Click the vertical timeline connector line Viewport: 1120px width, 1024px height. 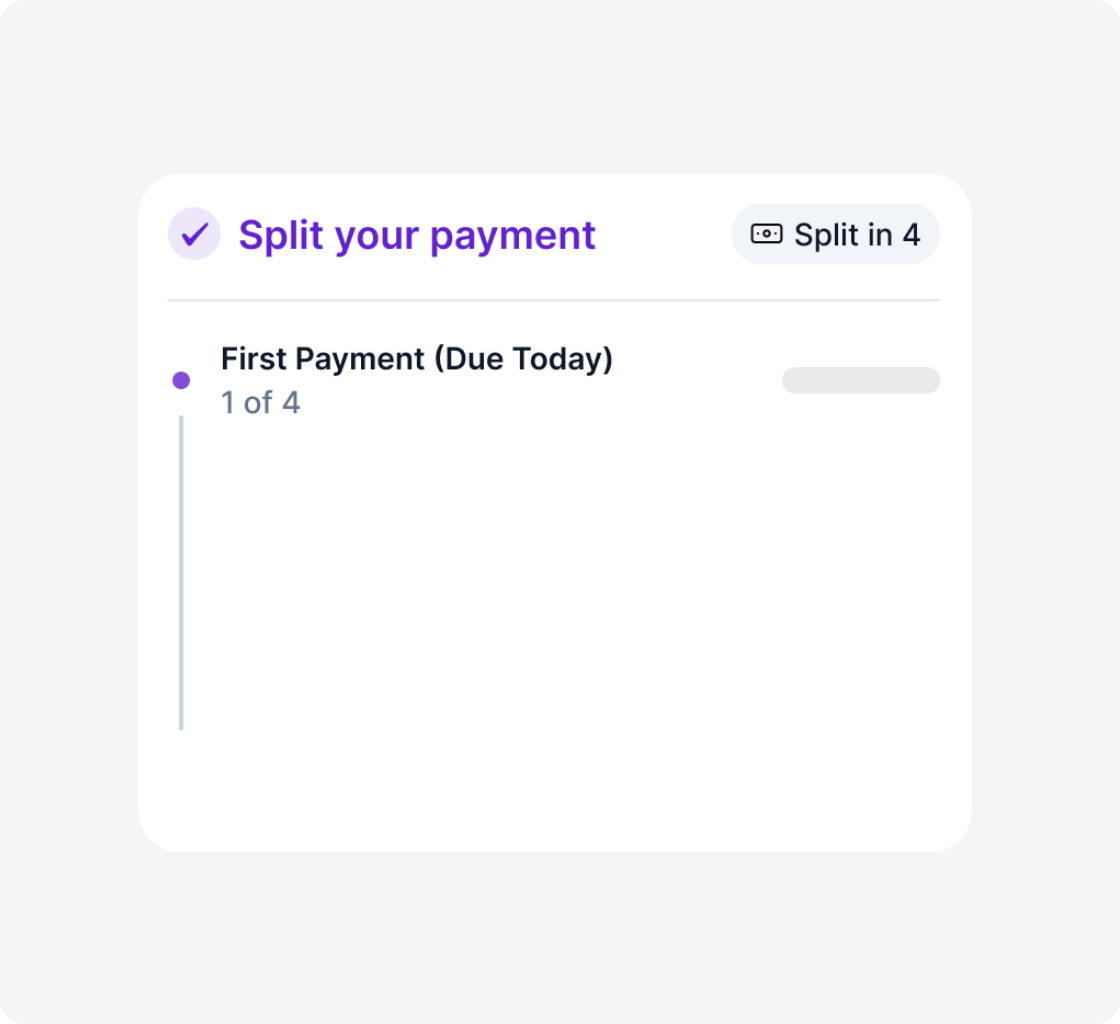click(181, 570)
